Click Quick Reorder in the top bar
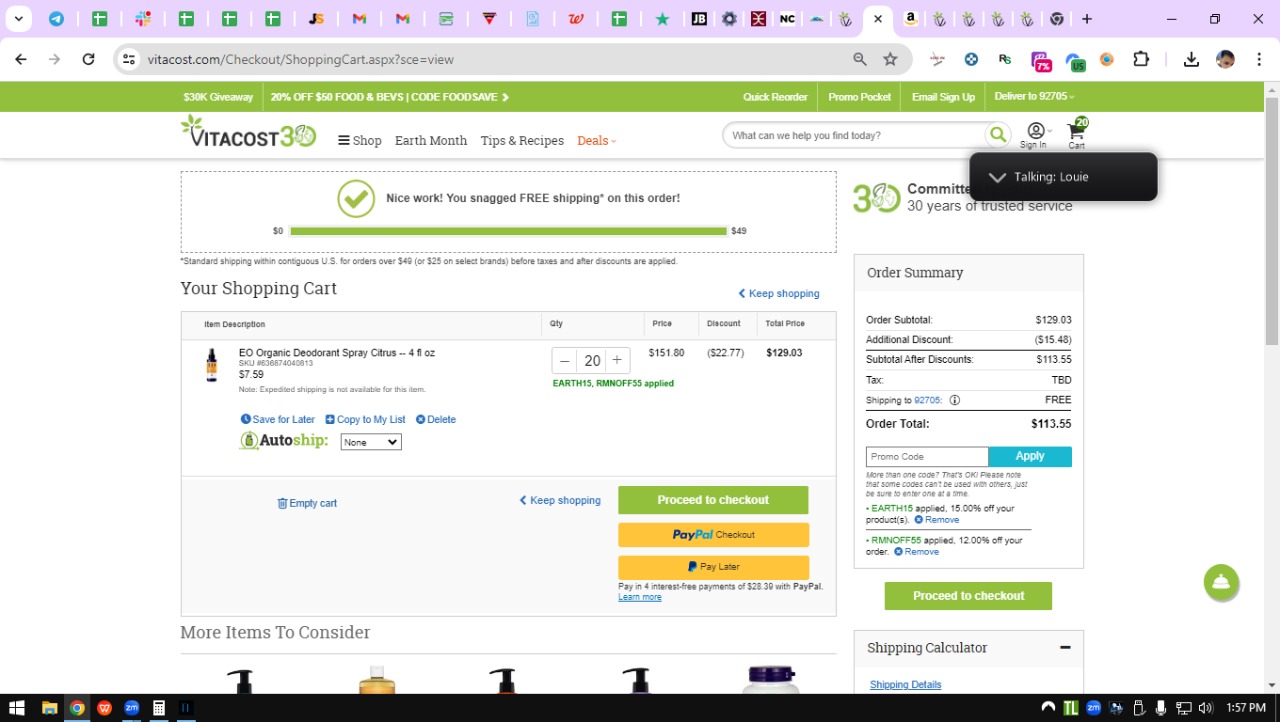Image resolution: width=1280 pixels, height=722 pixels. 775,97
